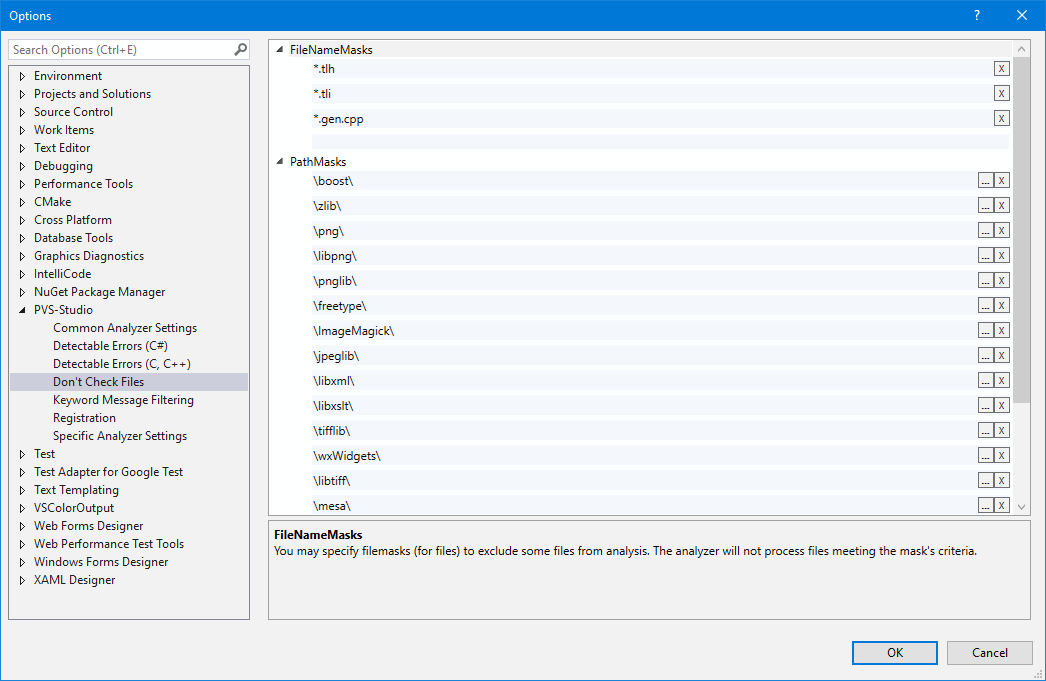Select Source Control category
Viewport: 1046px width, 681px height.
(x=73, y=111)
